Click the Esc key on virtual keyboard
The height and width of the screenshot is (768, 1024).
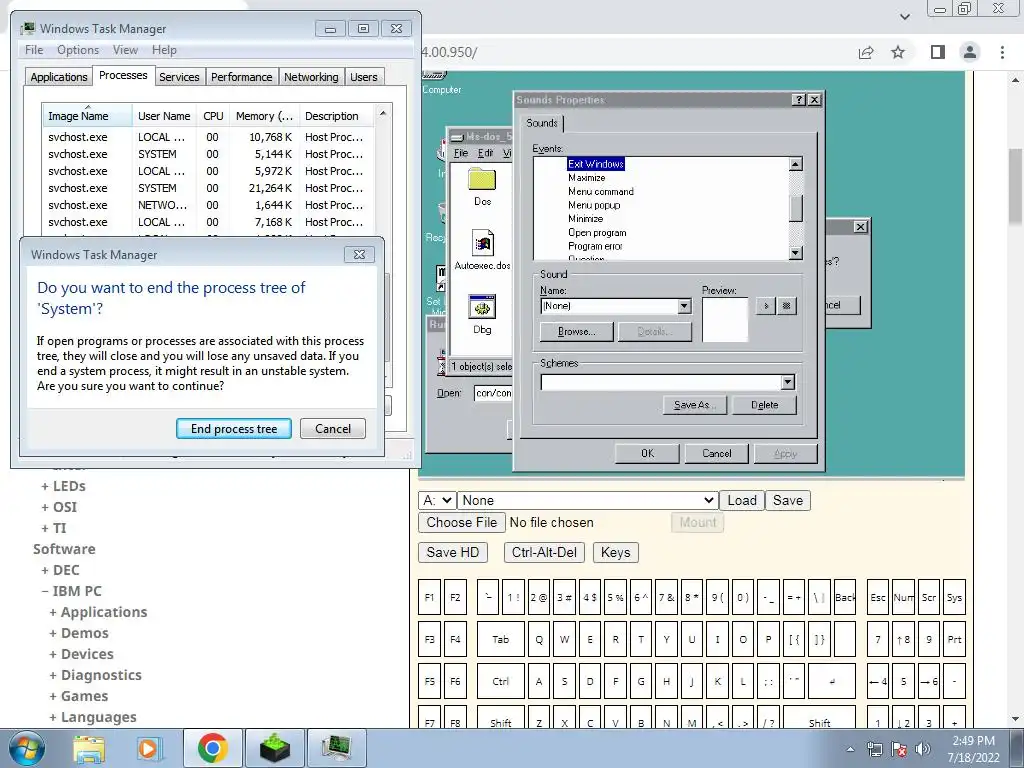click(x=878, y=597)
